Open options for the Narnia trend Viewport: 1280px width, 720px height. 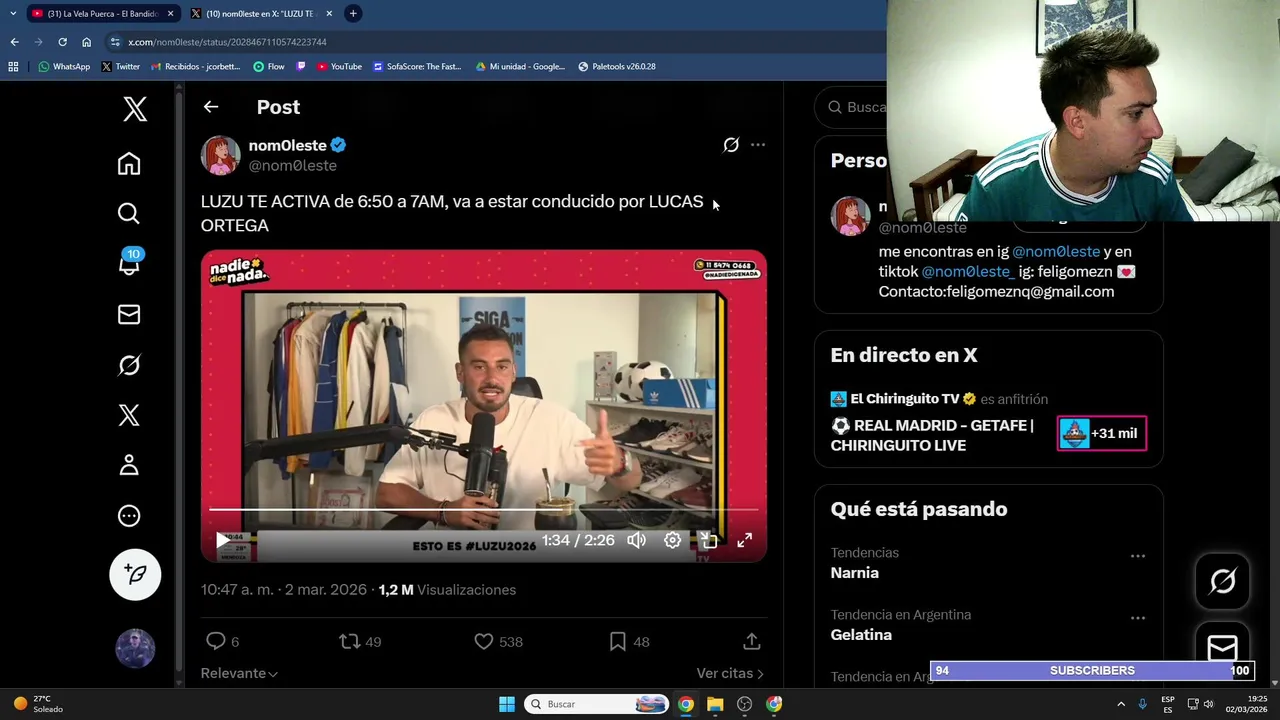point(1137,556)
